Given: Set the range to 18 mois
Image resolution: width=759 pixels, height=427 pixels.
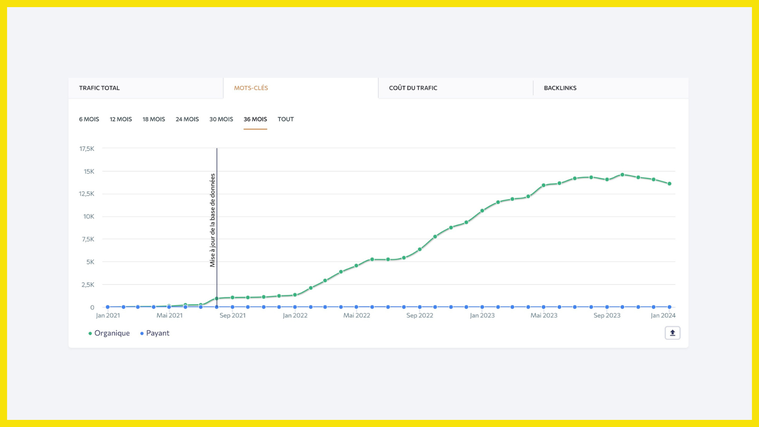Looking at the screenshot, I should point(153,119).
